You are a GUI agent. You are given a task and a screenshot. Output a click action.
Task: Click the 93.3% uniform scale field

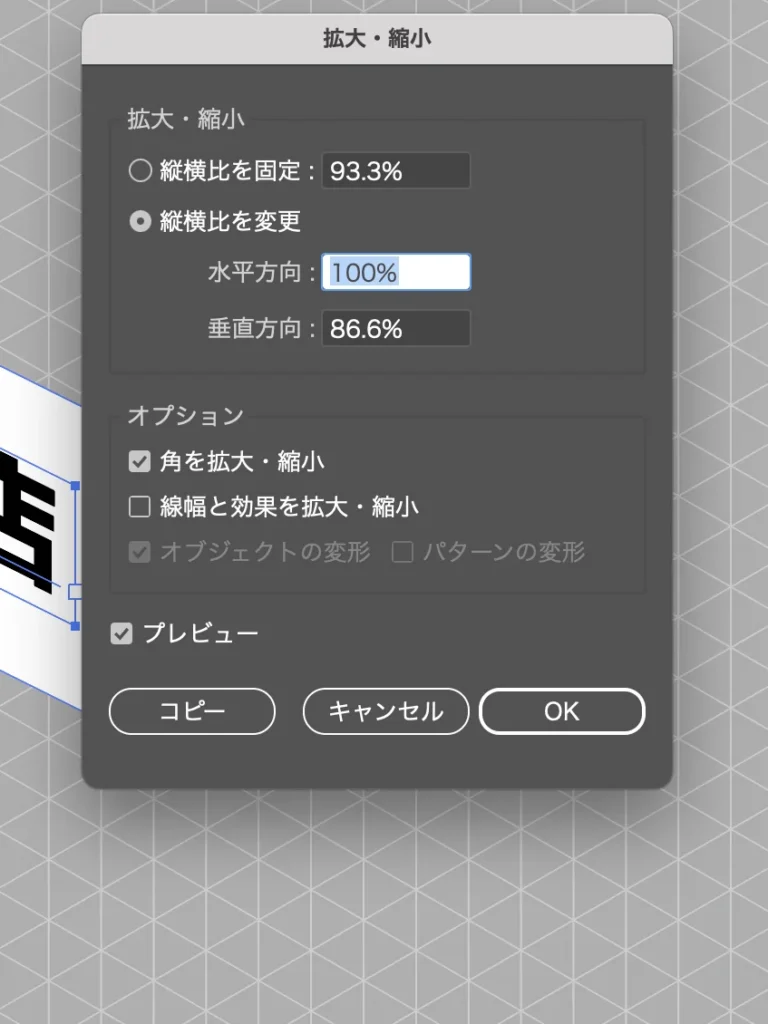click(x=396, y=170)
